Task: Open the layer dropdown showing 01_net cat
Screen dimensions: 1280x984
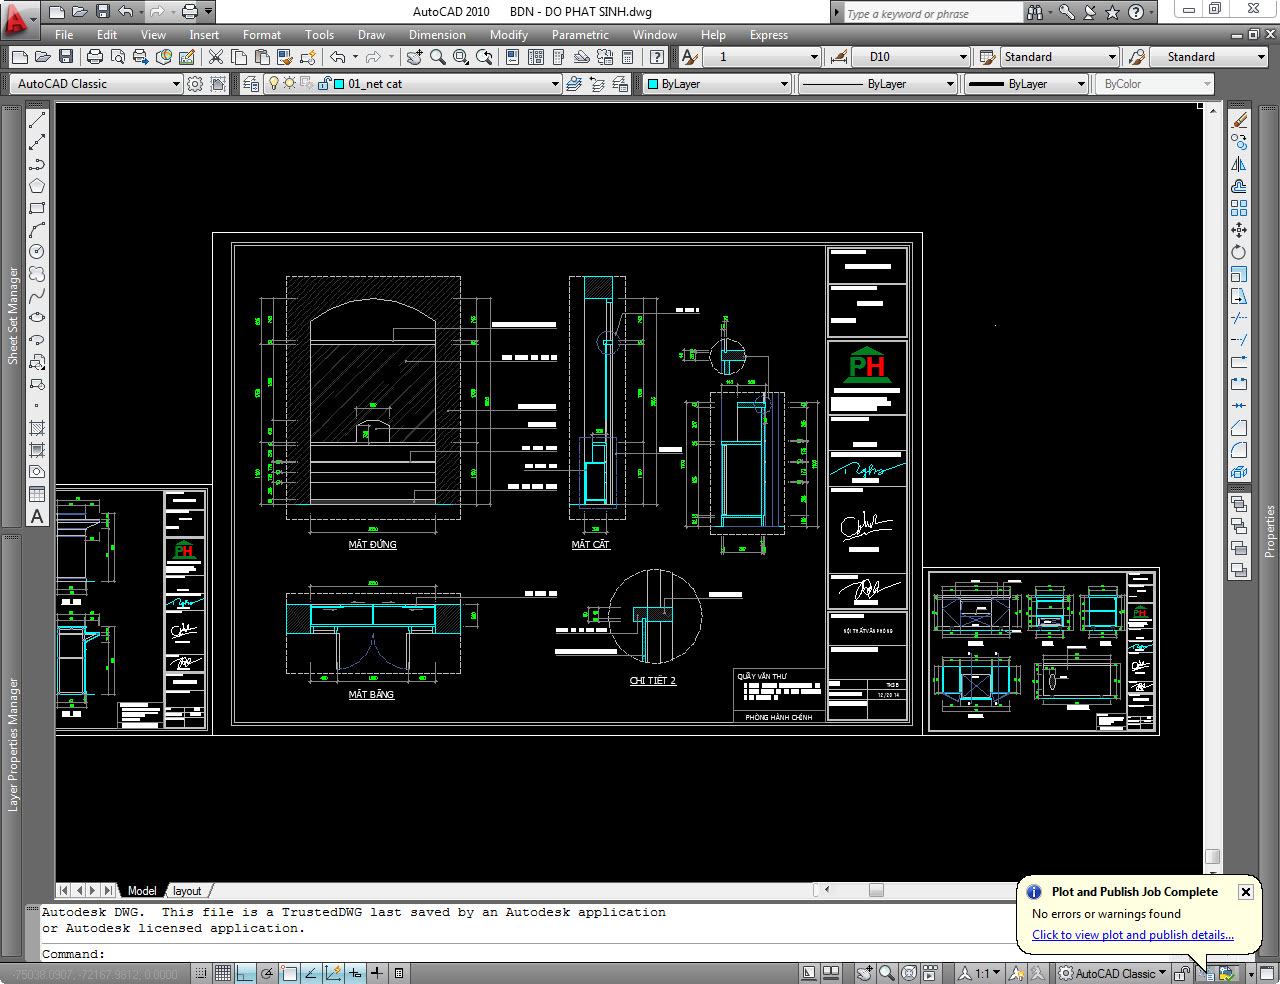Action: (x=554, y=83)
